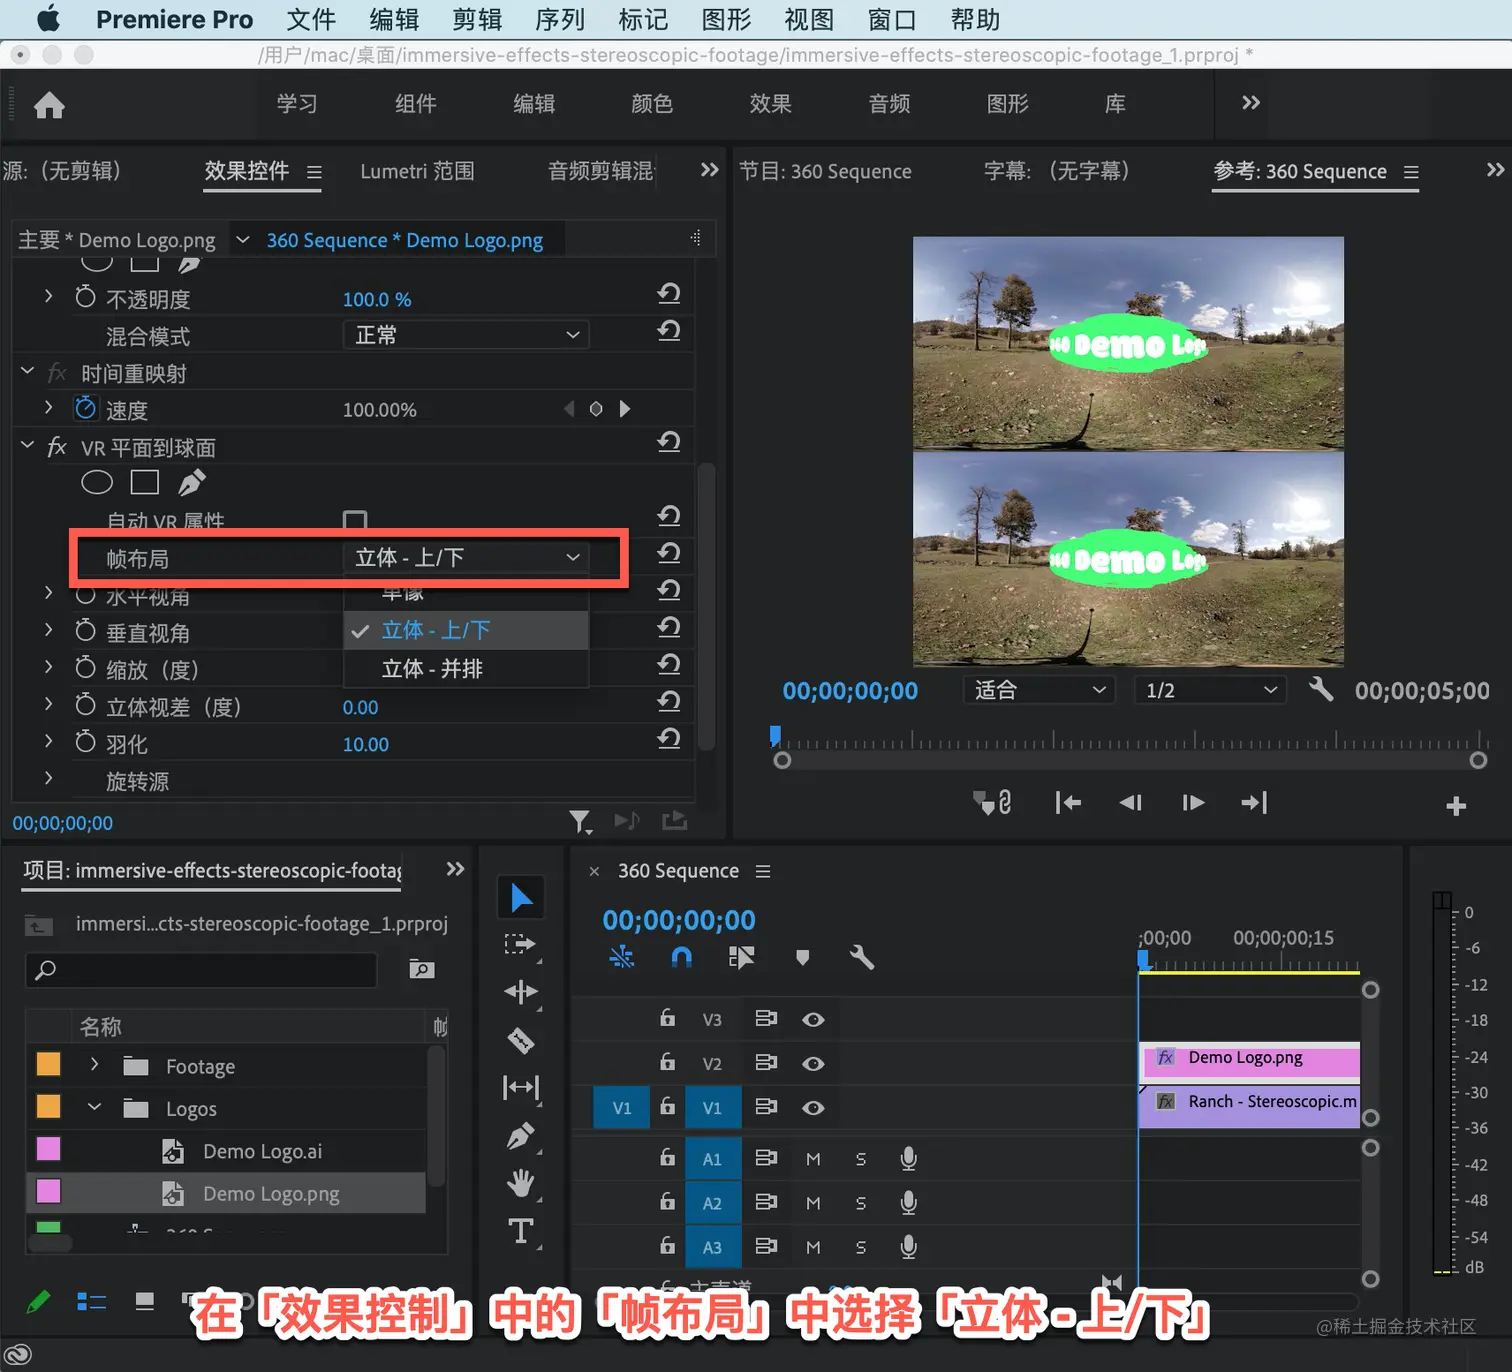Image resolution: width=1512 pixels, height=1372 pixels.
Task: Toggle 速度 stopwatch animation
Action: (x=86, y=408)
